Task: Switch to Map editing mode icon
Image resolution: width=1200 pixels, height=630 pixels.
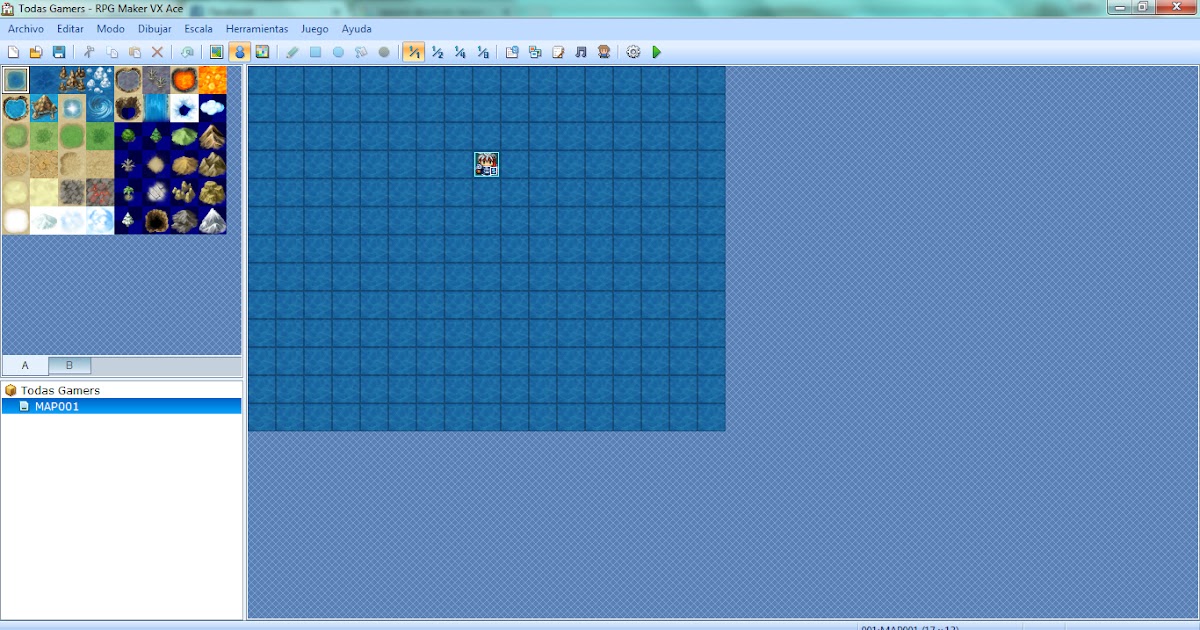Action: pos(217,52)
